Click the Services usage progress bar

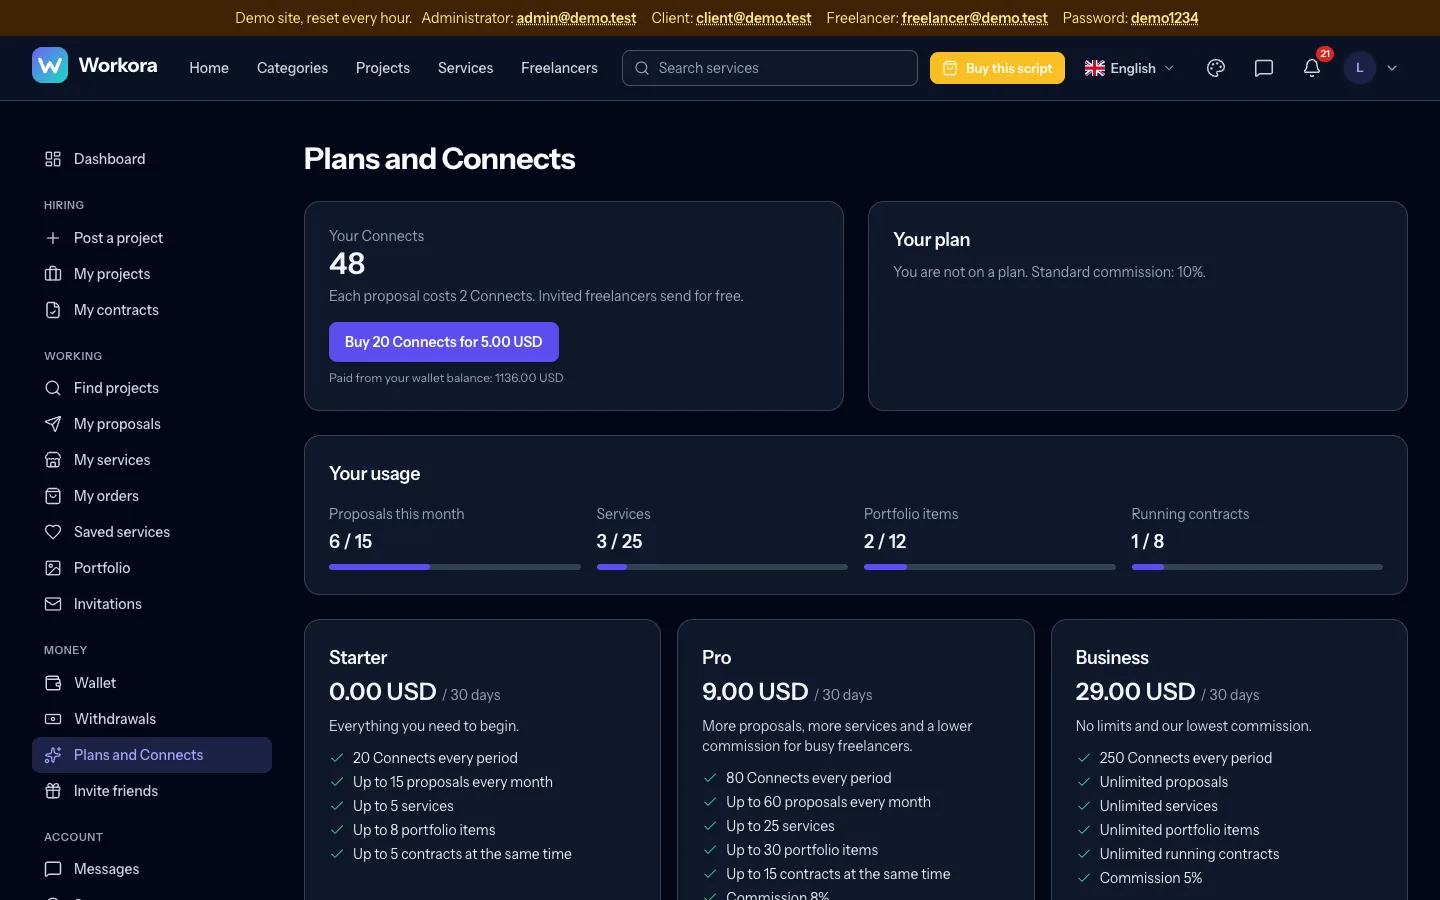tap(722, 567)
